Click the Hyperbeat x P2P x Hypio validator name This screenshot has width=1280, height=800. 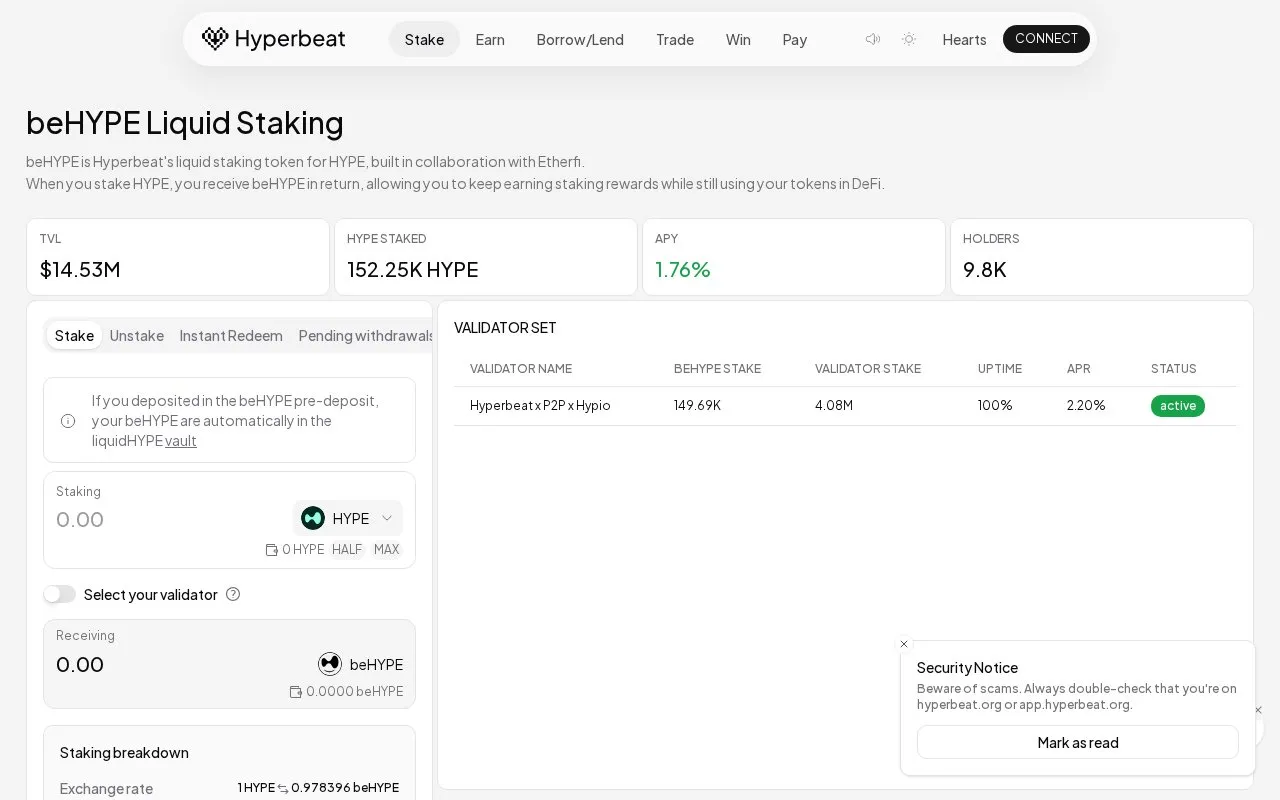pos(540,405)
